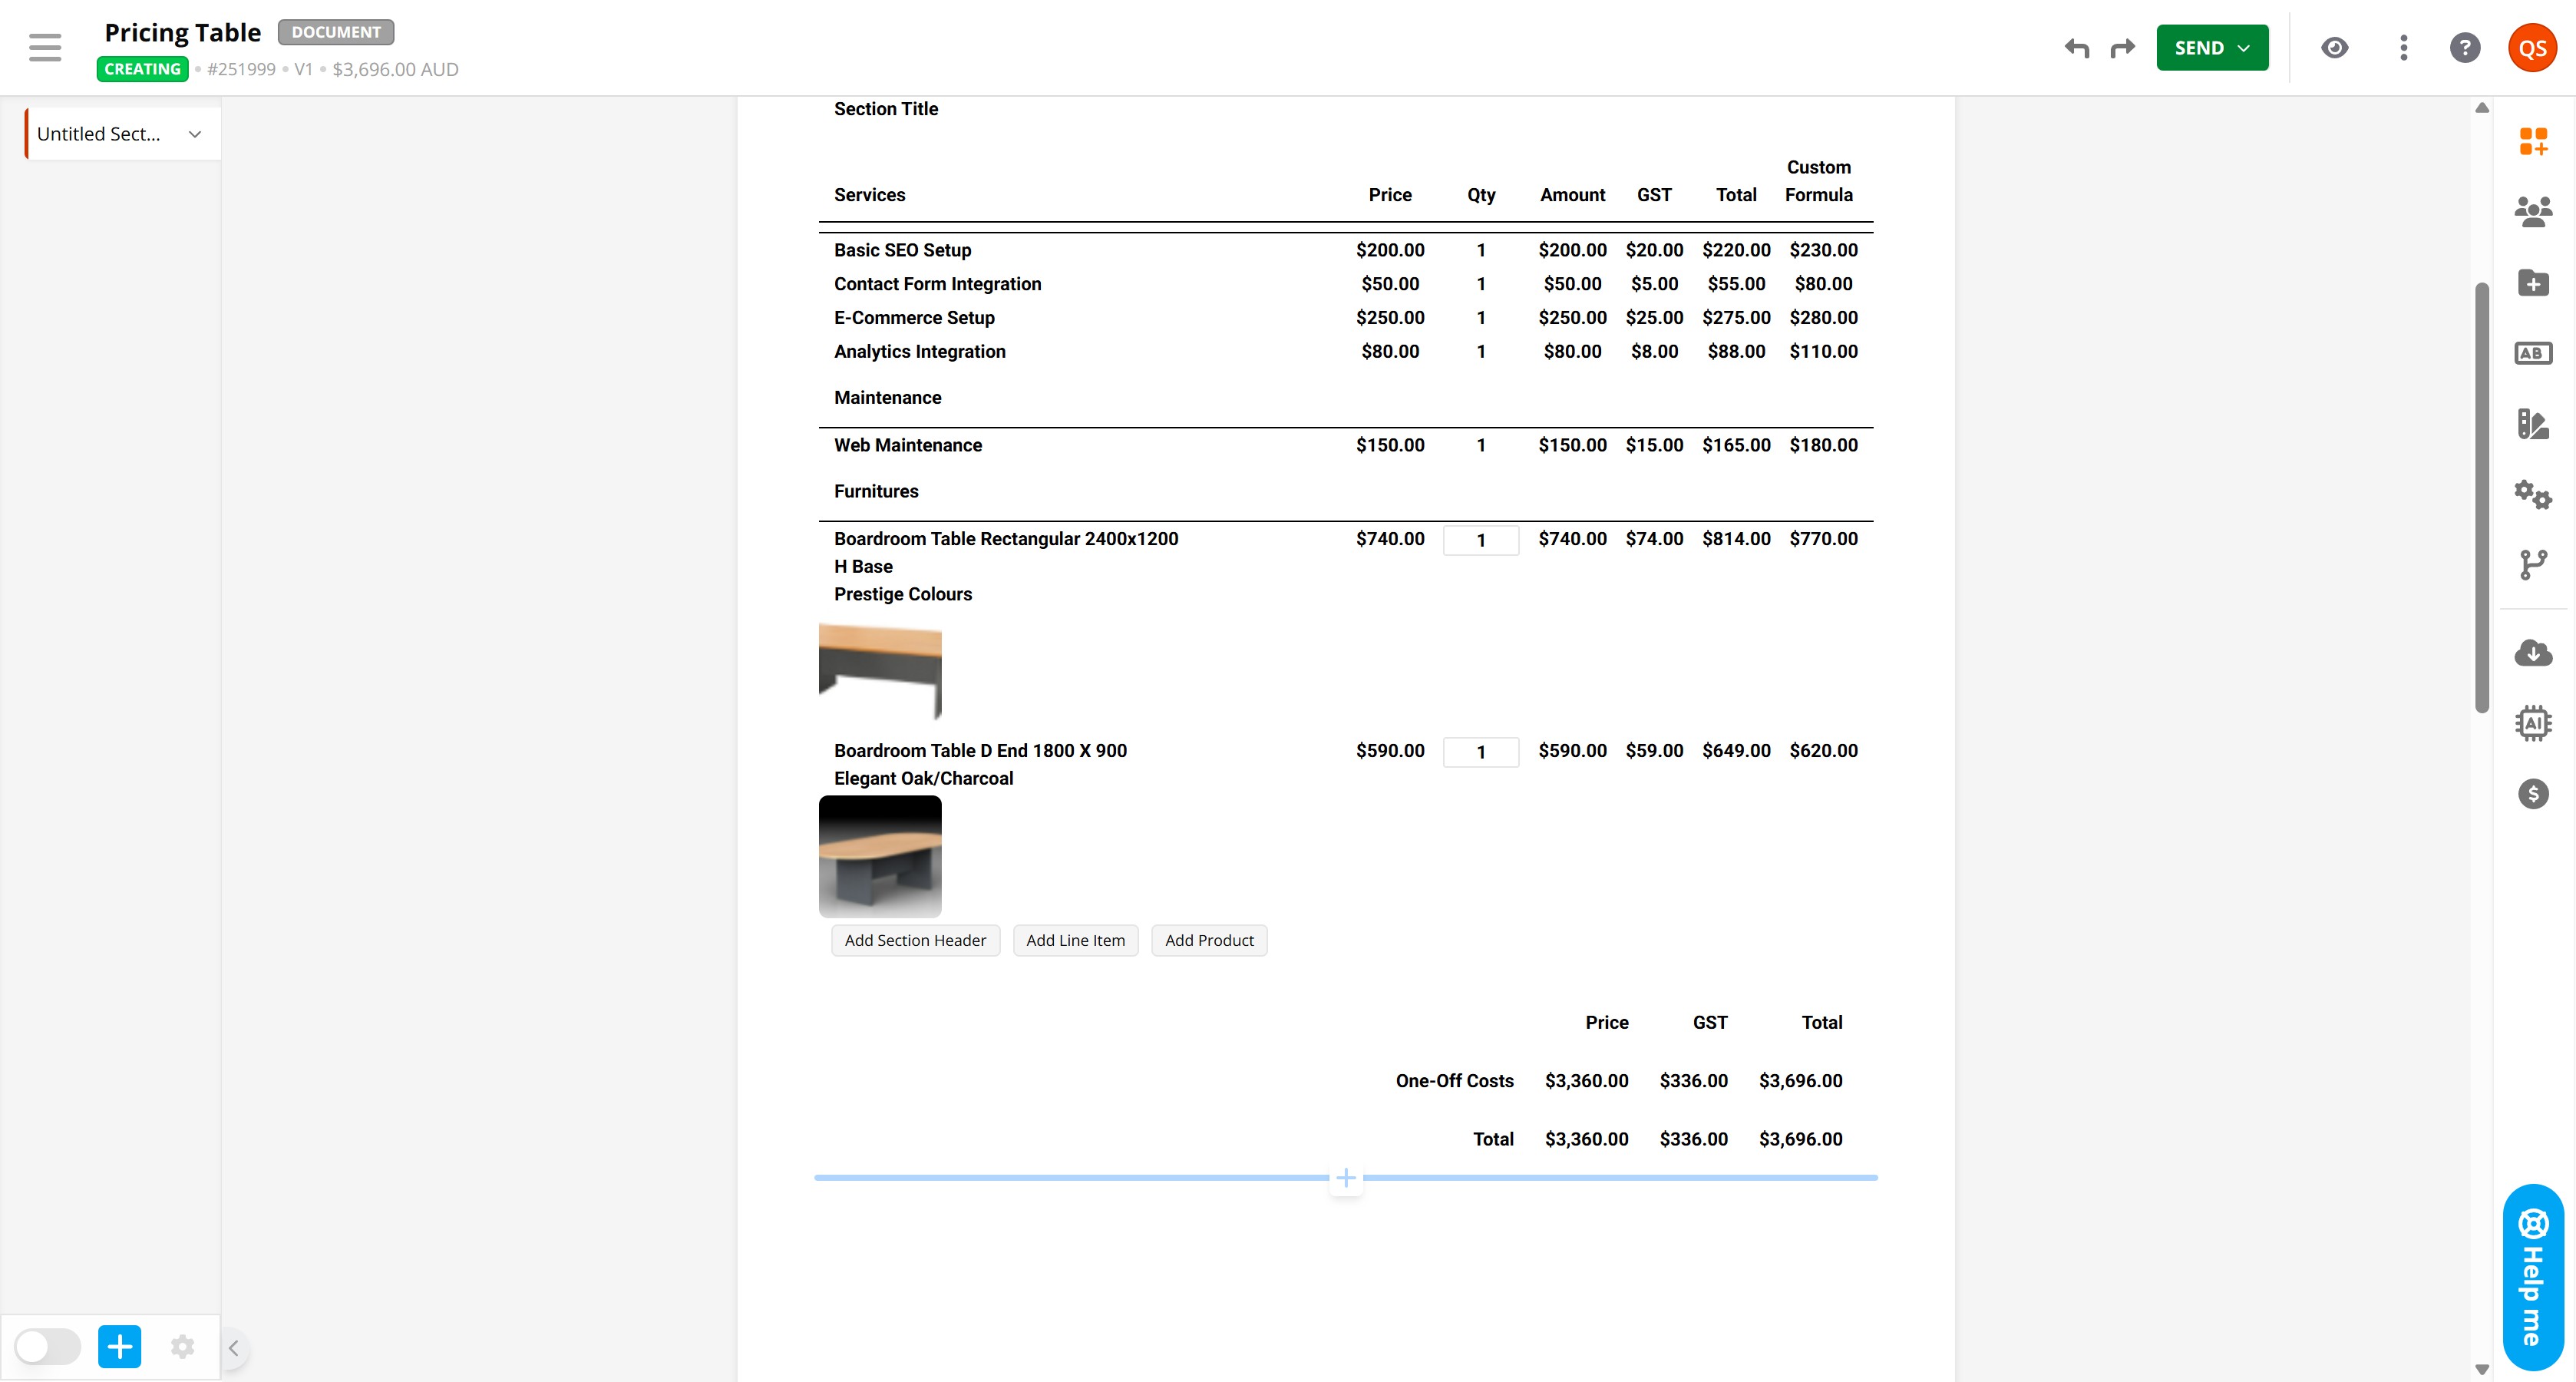Click the undo arrow icon
The image size is (2576, 1382).
pos(2077,48)
